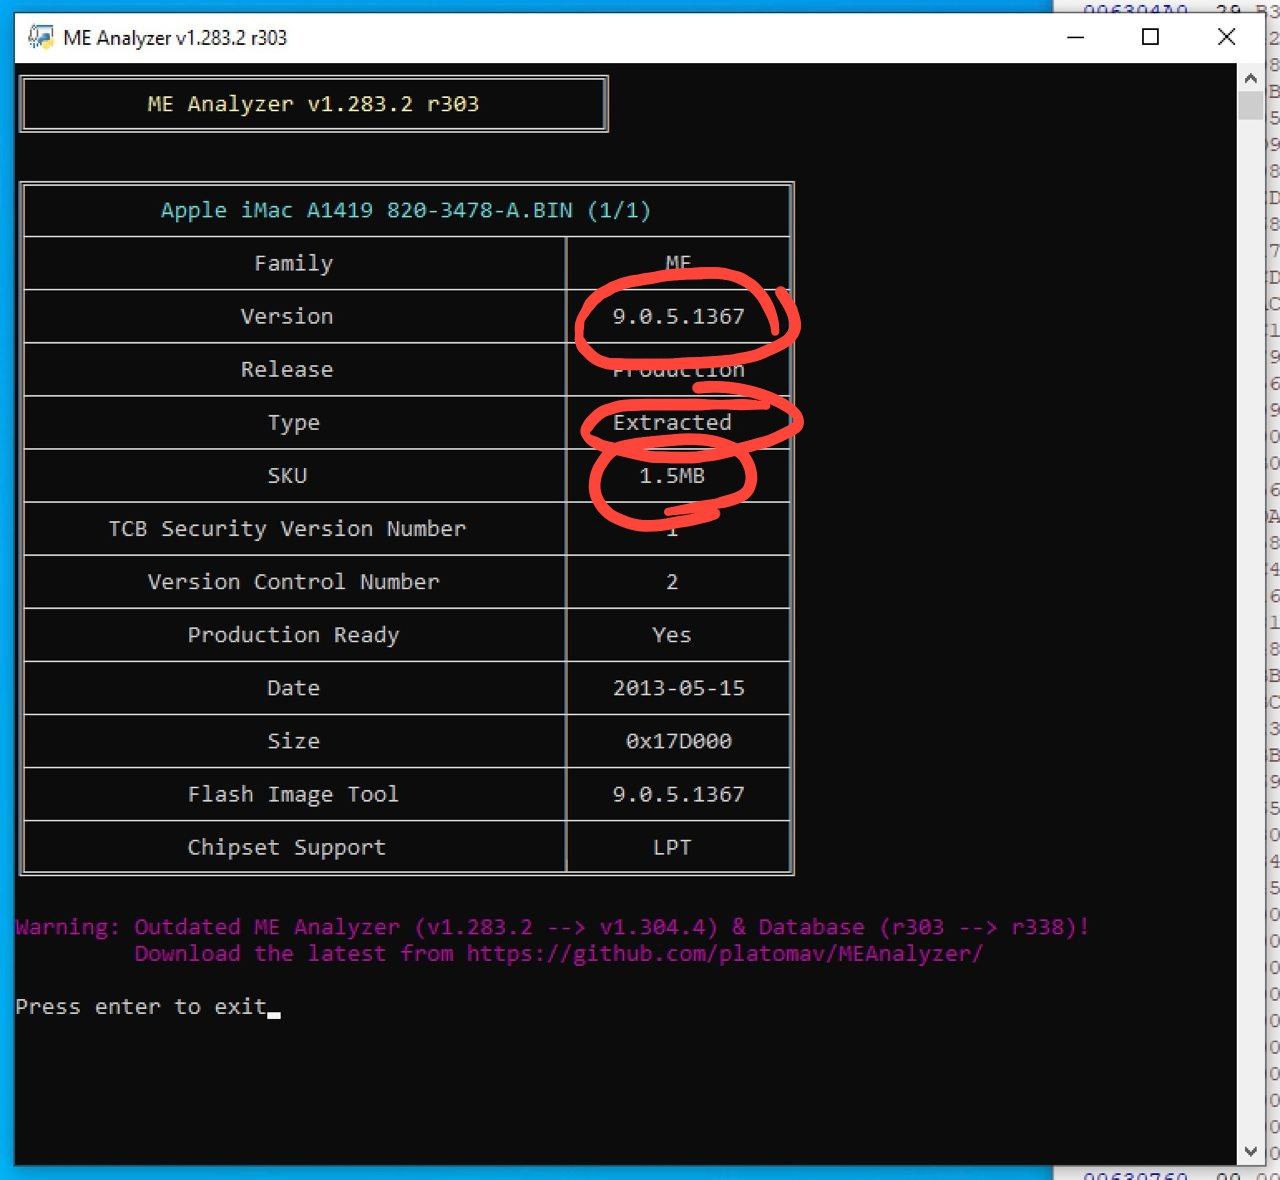The image size is (1280, 1180).
Task: Click the vertical scrollbar thumb
Action: pyautogui.click(x=1250, y=106)
